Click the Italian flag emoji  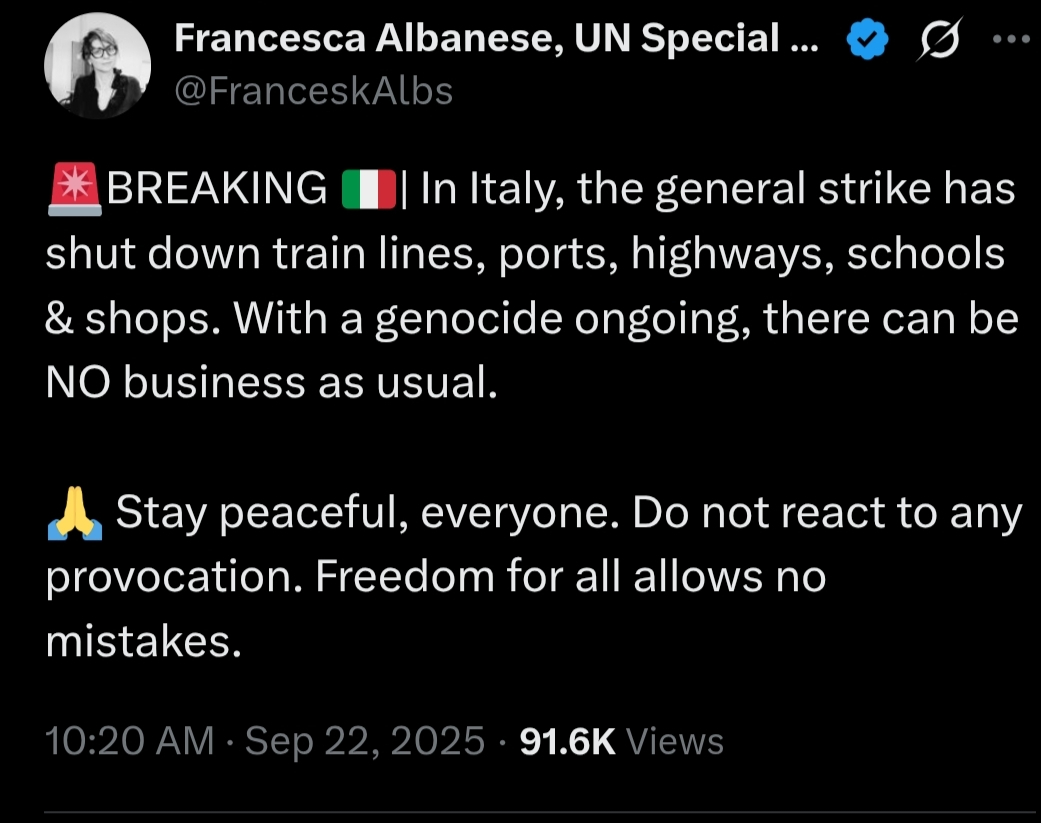click(369, 188)
